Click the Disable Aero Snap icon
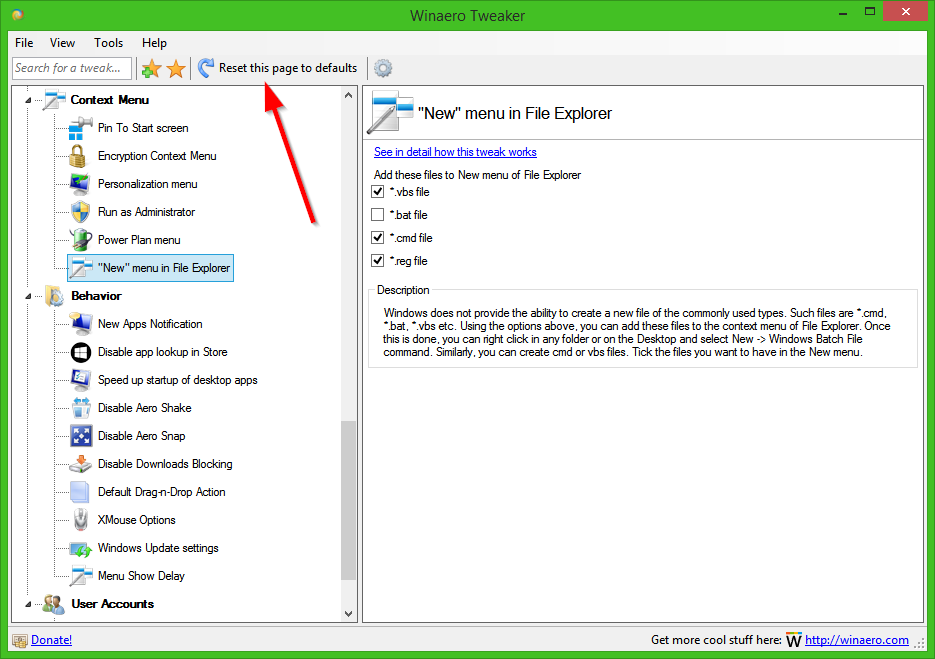Image resolution: width=935 pixels, height=659 pixels. [x=81, y=436]
